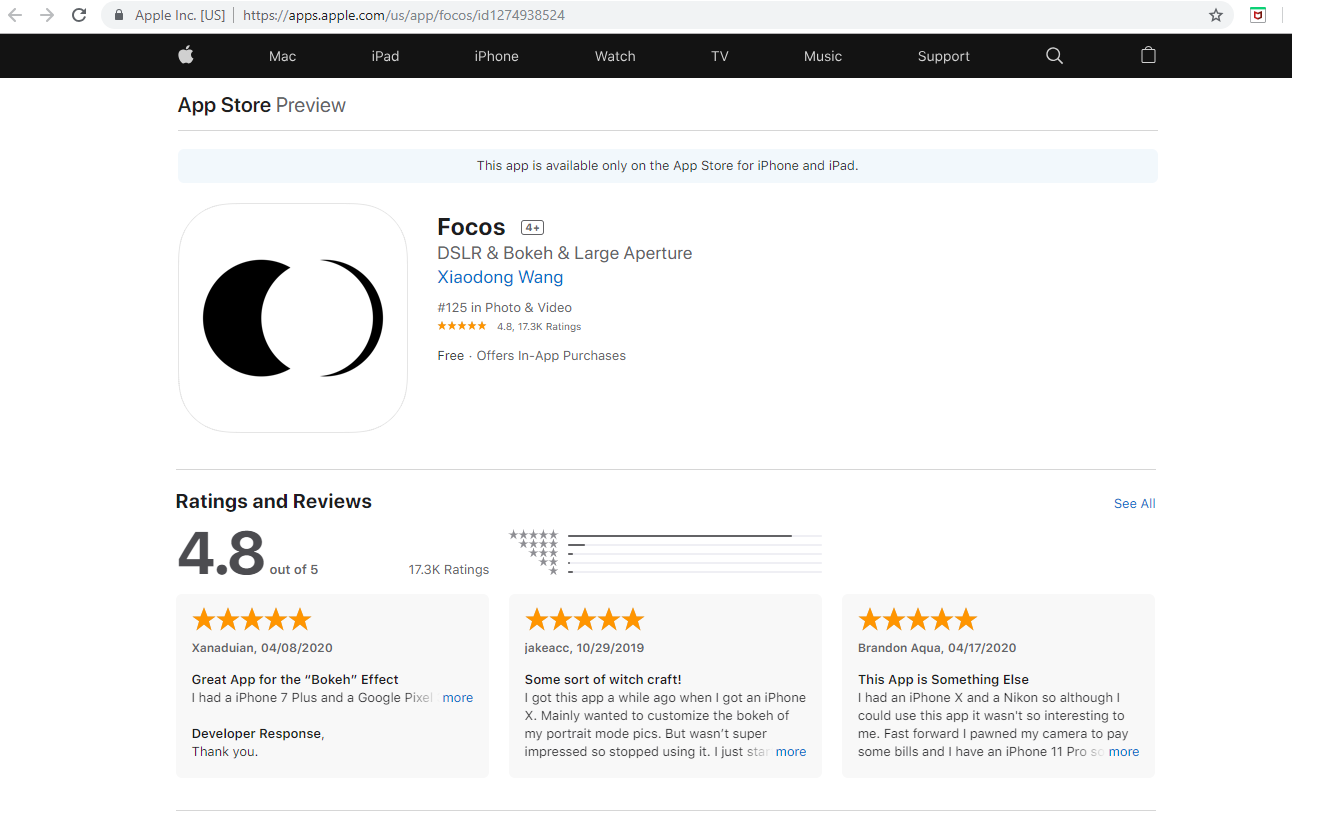The image size is (1332, 820).
Task: Click the Ratings and Reviews heading
Action: (274, 501)
